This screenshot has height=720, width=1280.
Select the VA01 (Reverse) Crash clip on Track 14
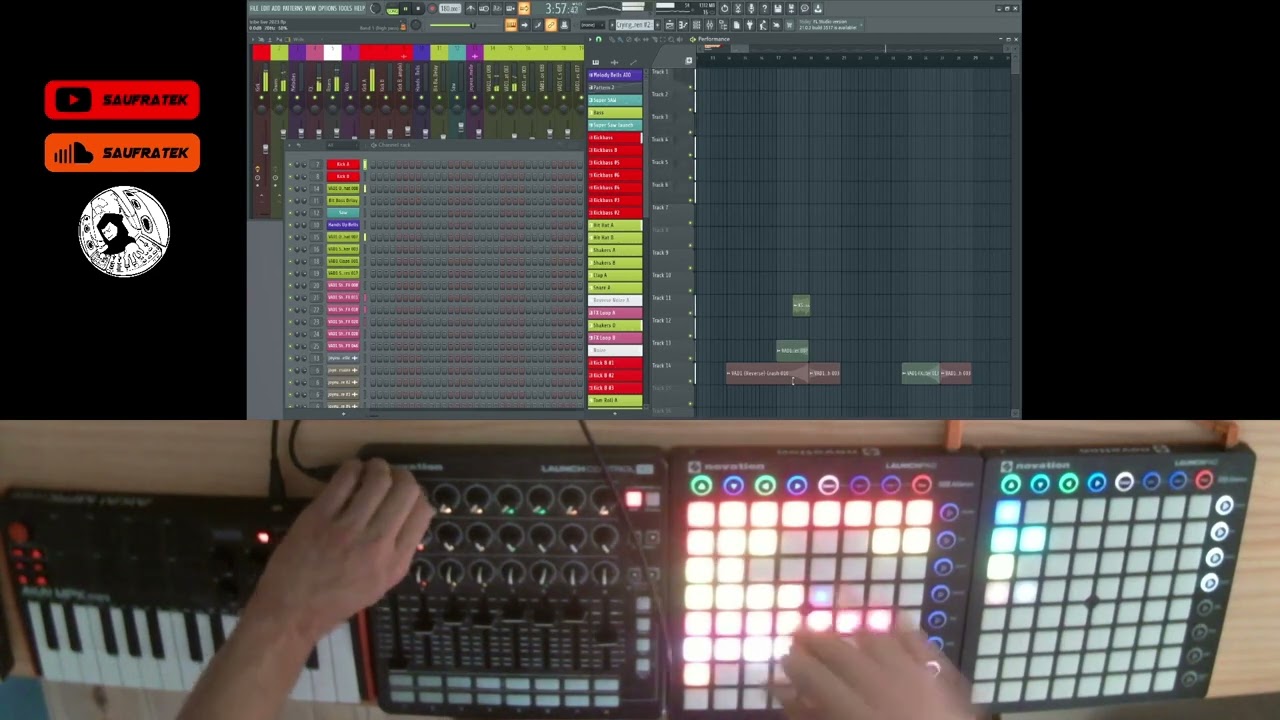[x=767, y=373]
